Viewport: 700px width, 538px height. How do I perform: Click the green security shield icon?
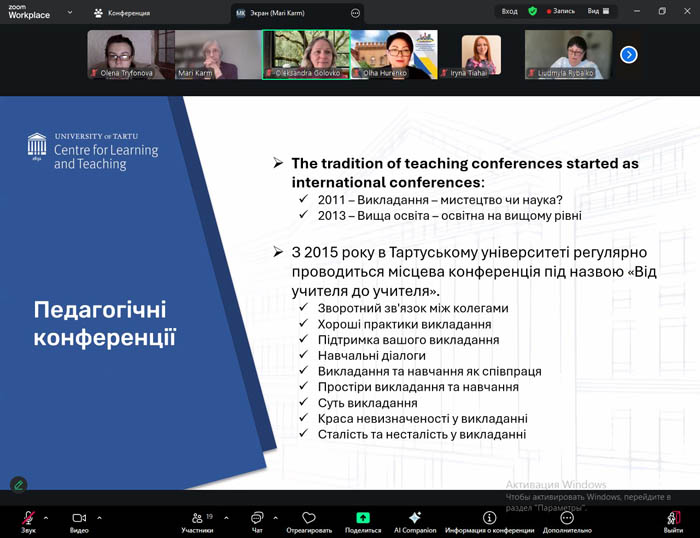[532, 12]
